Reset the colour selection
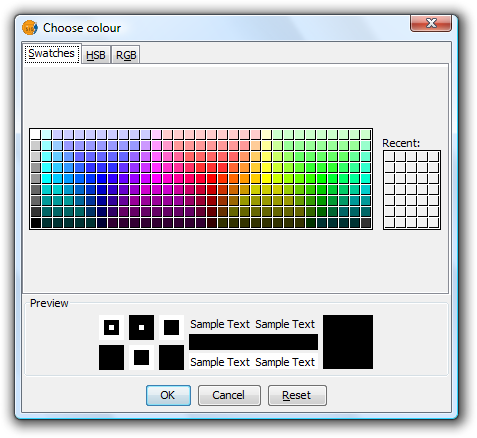The image size is (477, 438). point(297,395)
